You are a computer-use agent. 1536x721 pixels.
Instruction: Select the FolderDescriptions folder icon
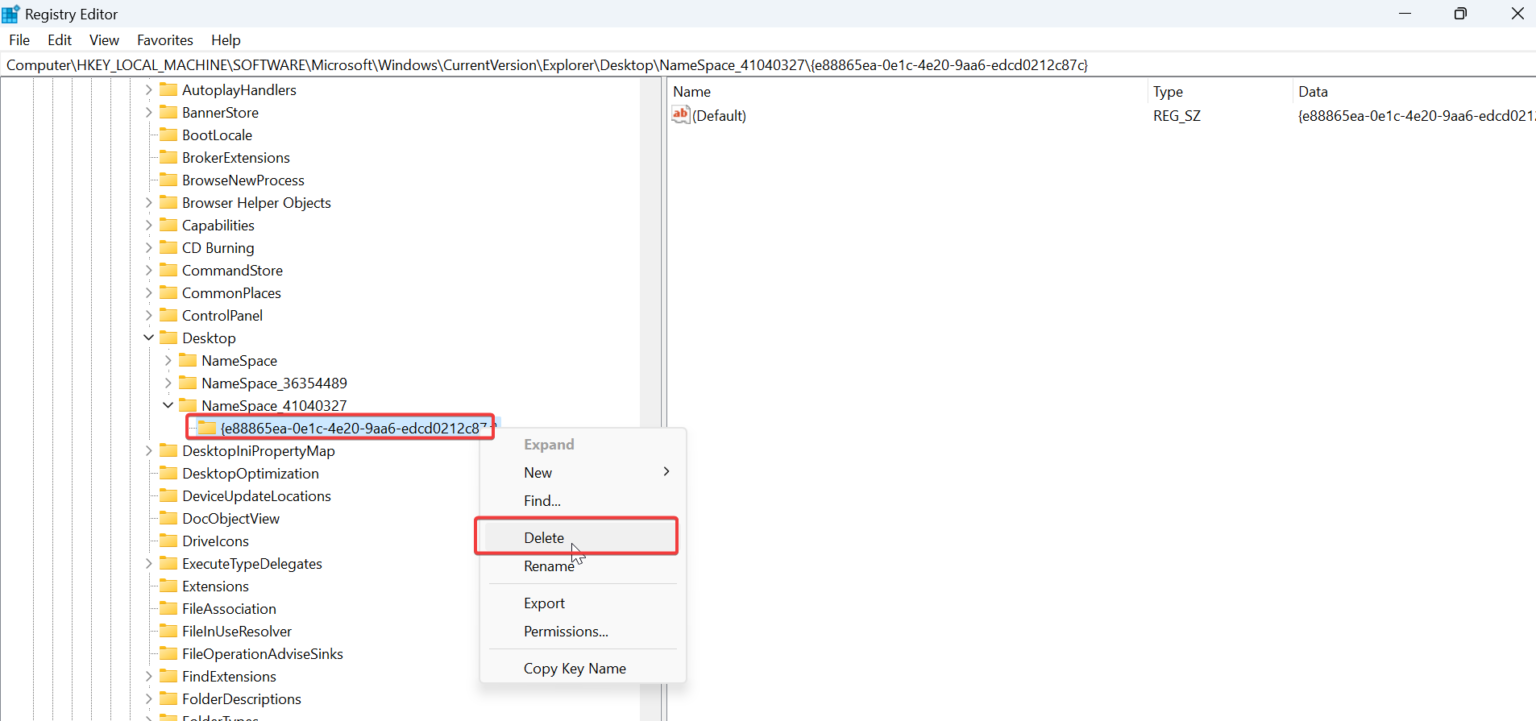[x=167, y=698]
